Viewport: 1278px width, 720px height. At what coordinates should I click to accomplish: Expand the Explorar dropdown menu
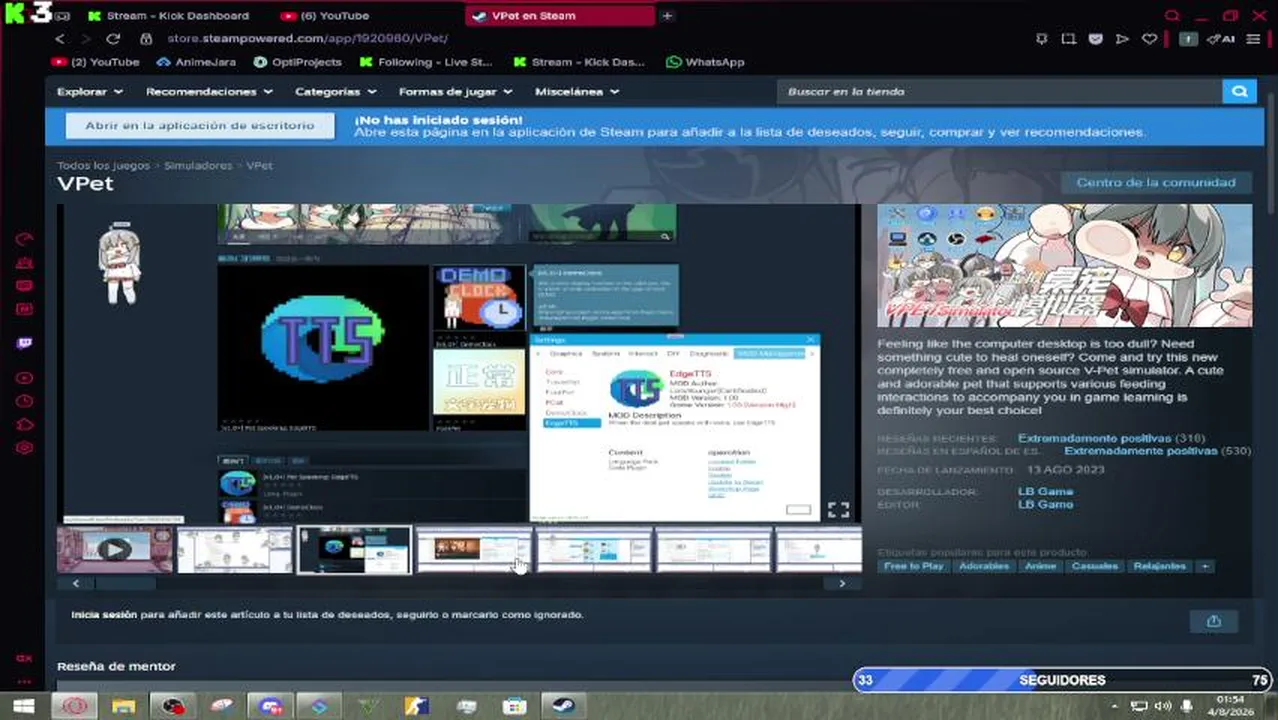(x=90, y=91)
